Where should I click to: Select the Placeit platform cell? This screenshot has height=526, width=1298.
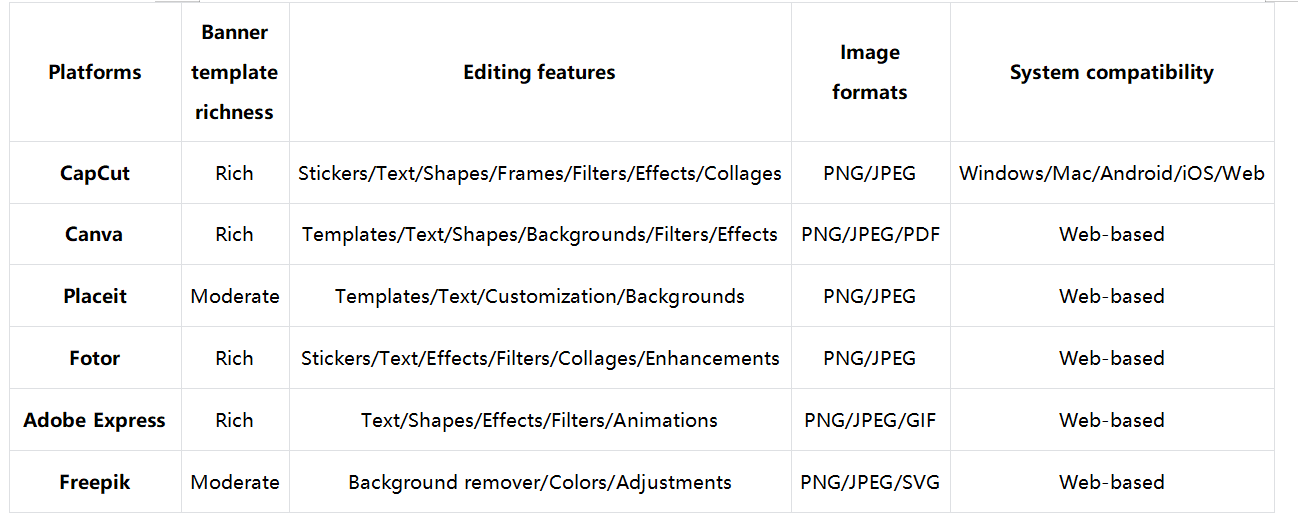pos(95,296)
